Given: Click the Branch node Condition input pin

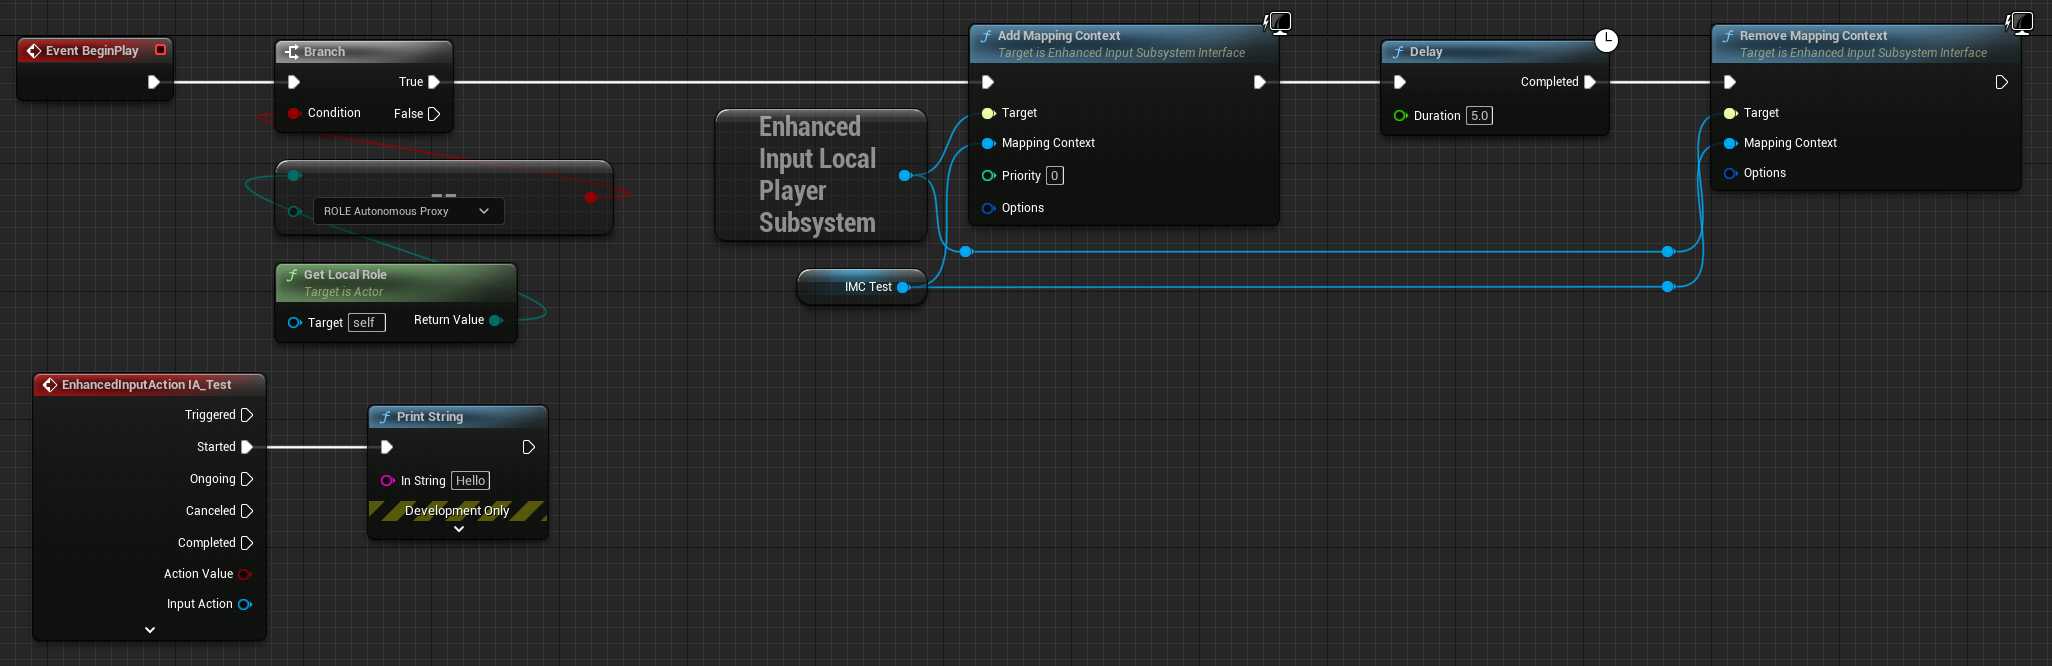Looking at the screenshot, I should point(294,113).
